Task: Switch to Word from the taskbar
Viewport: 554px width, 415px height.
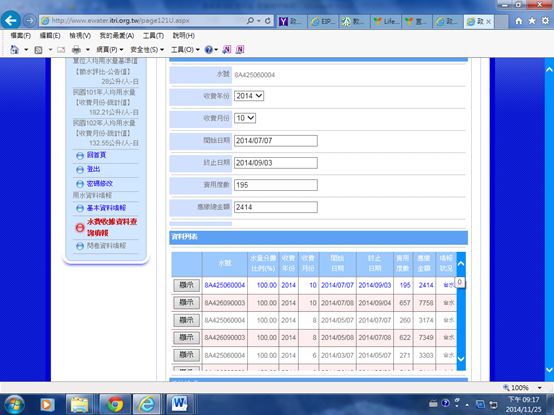Action: click(179, 404)
